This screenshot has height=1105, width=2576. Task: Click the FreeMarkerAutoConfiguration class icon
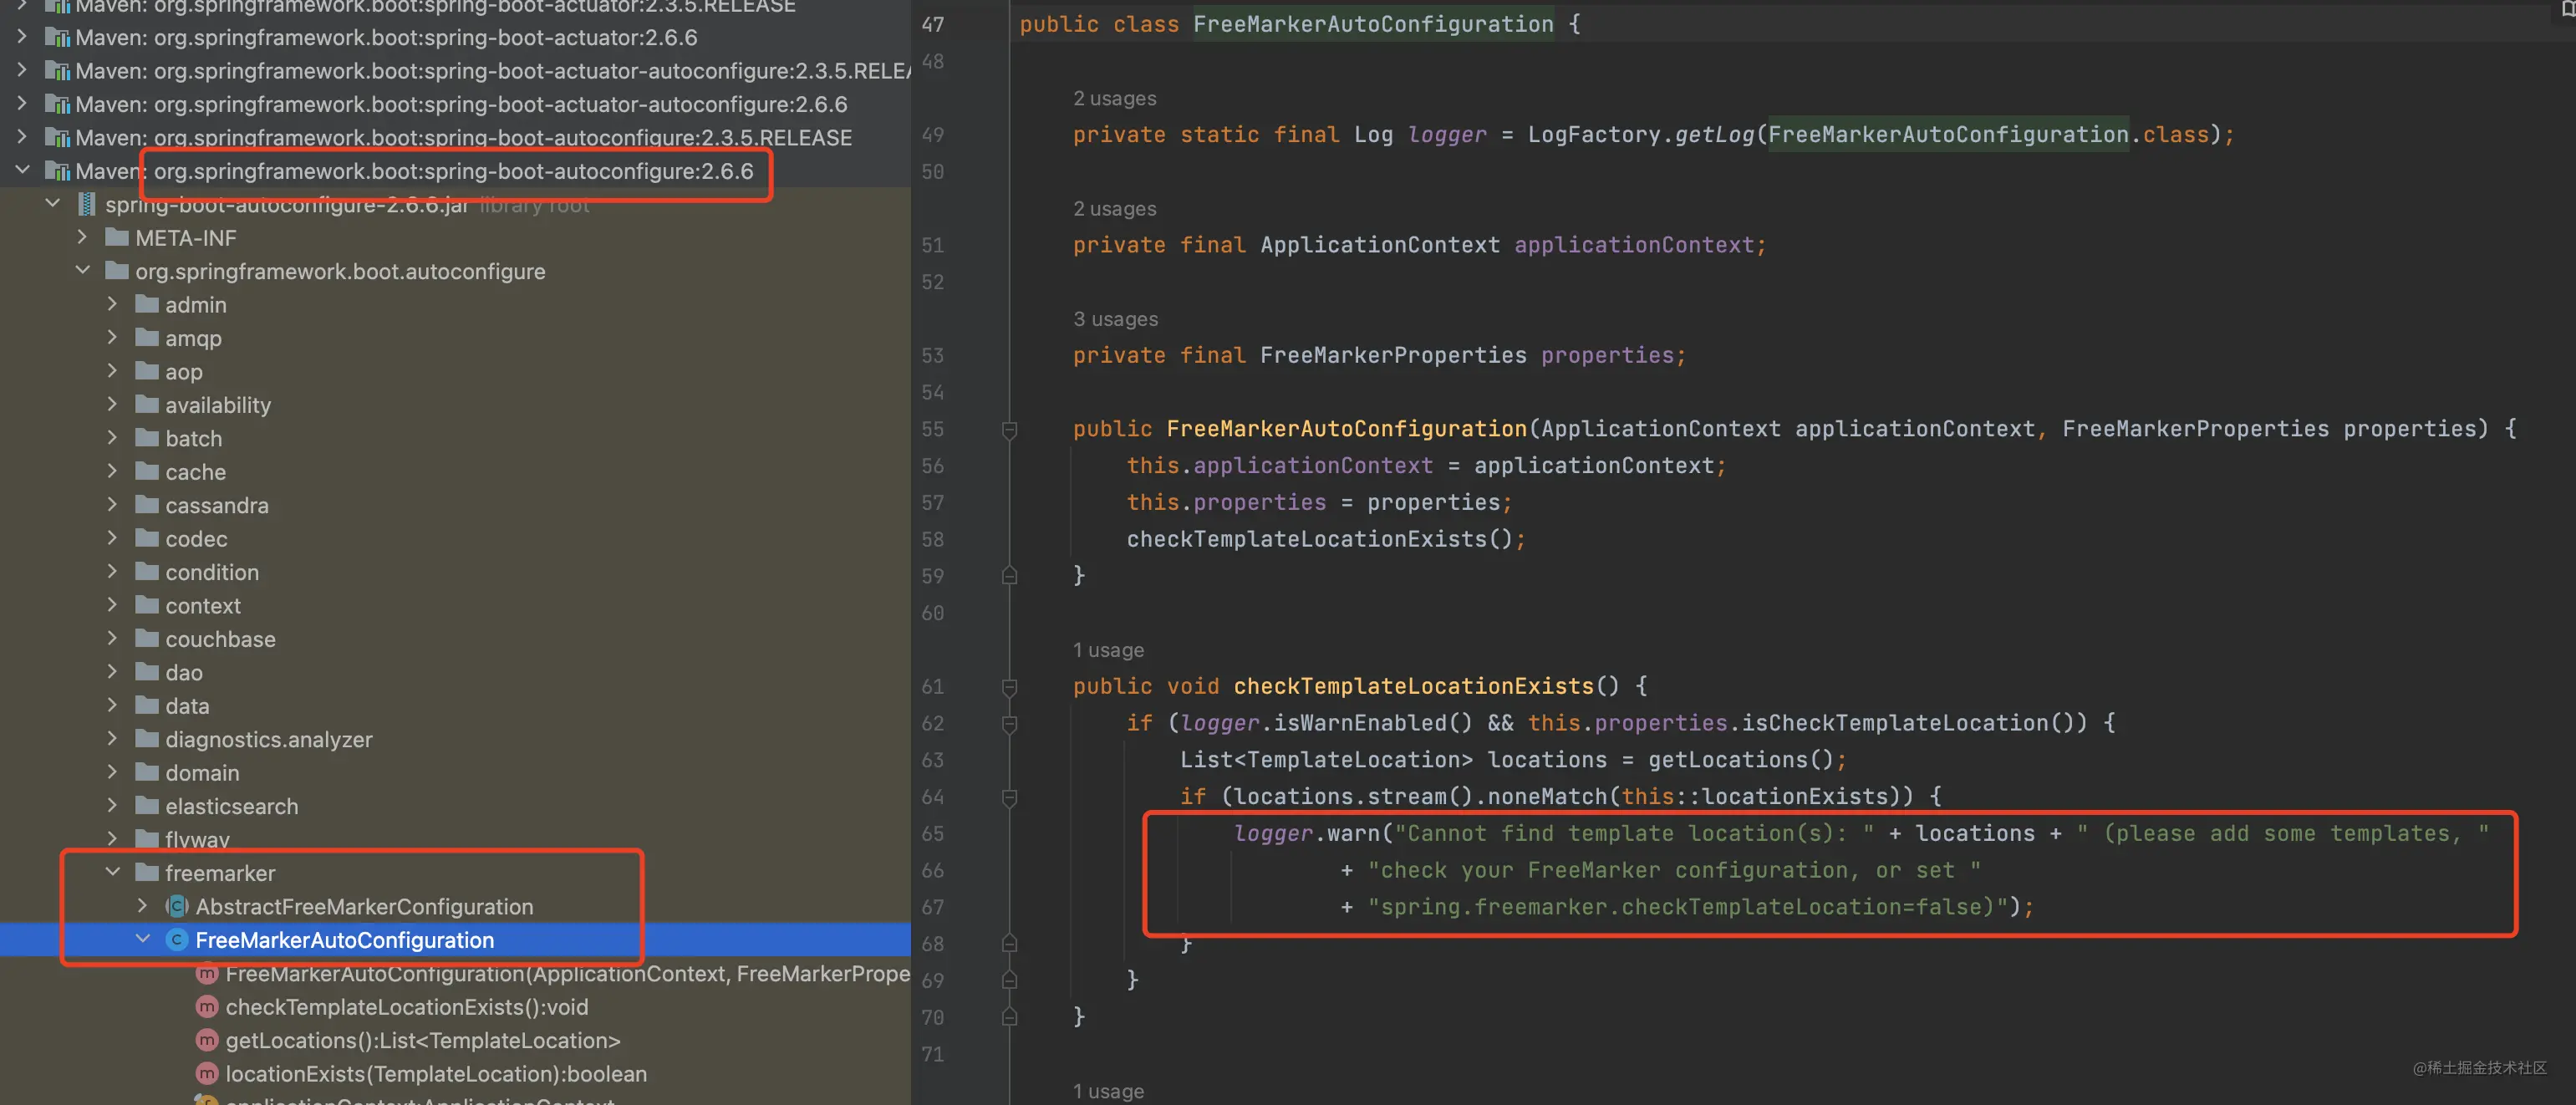pyautogui.click(x=177, y=940)
